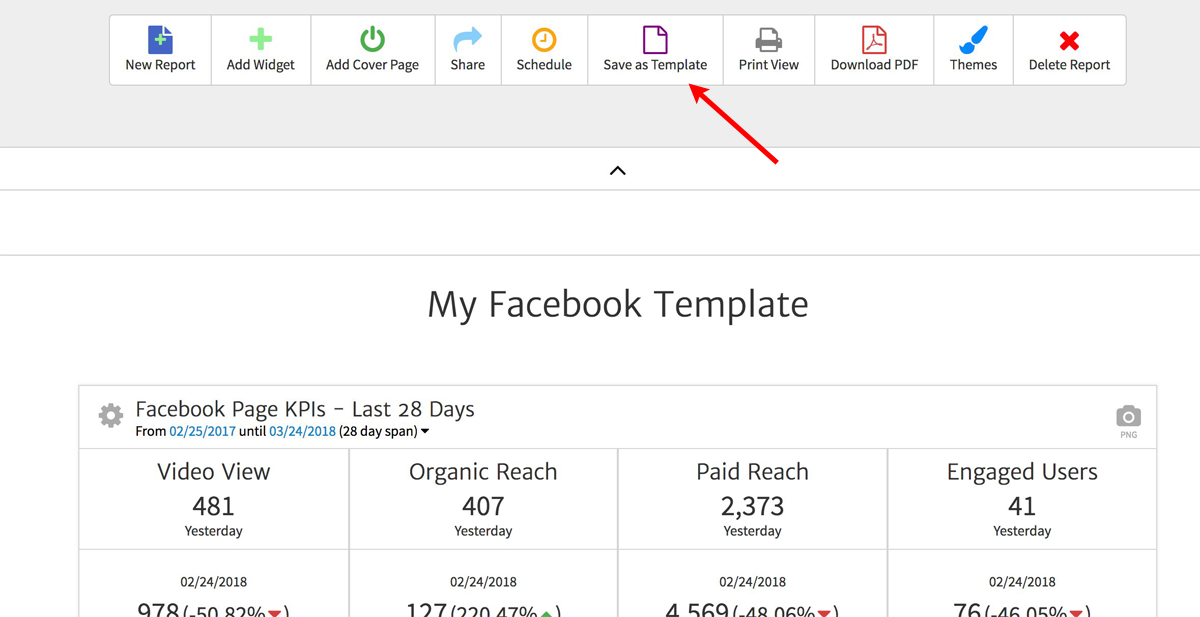Open Themes with the paintbrush icon
This screenshot has width=1200, height=617.
point(973,41)
